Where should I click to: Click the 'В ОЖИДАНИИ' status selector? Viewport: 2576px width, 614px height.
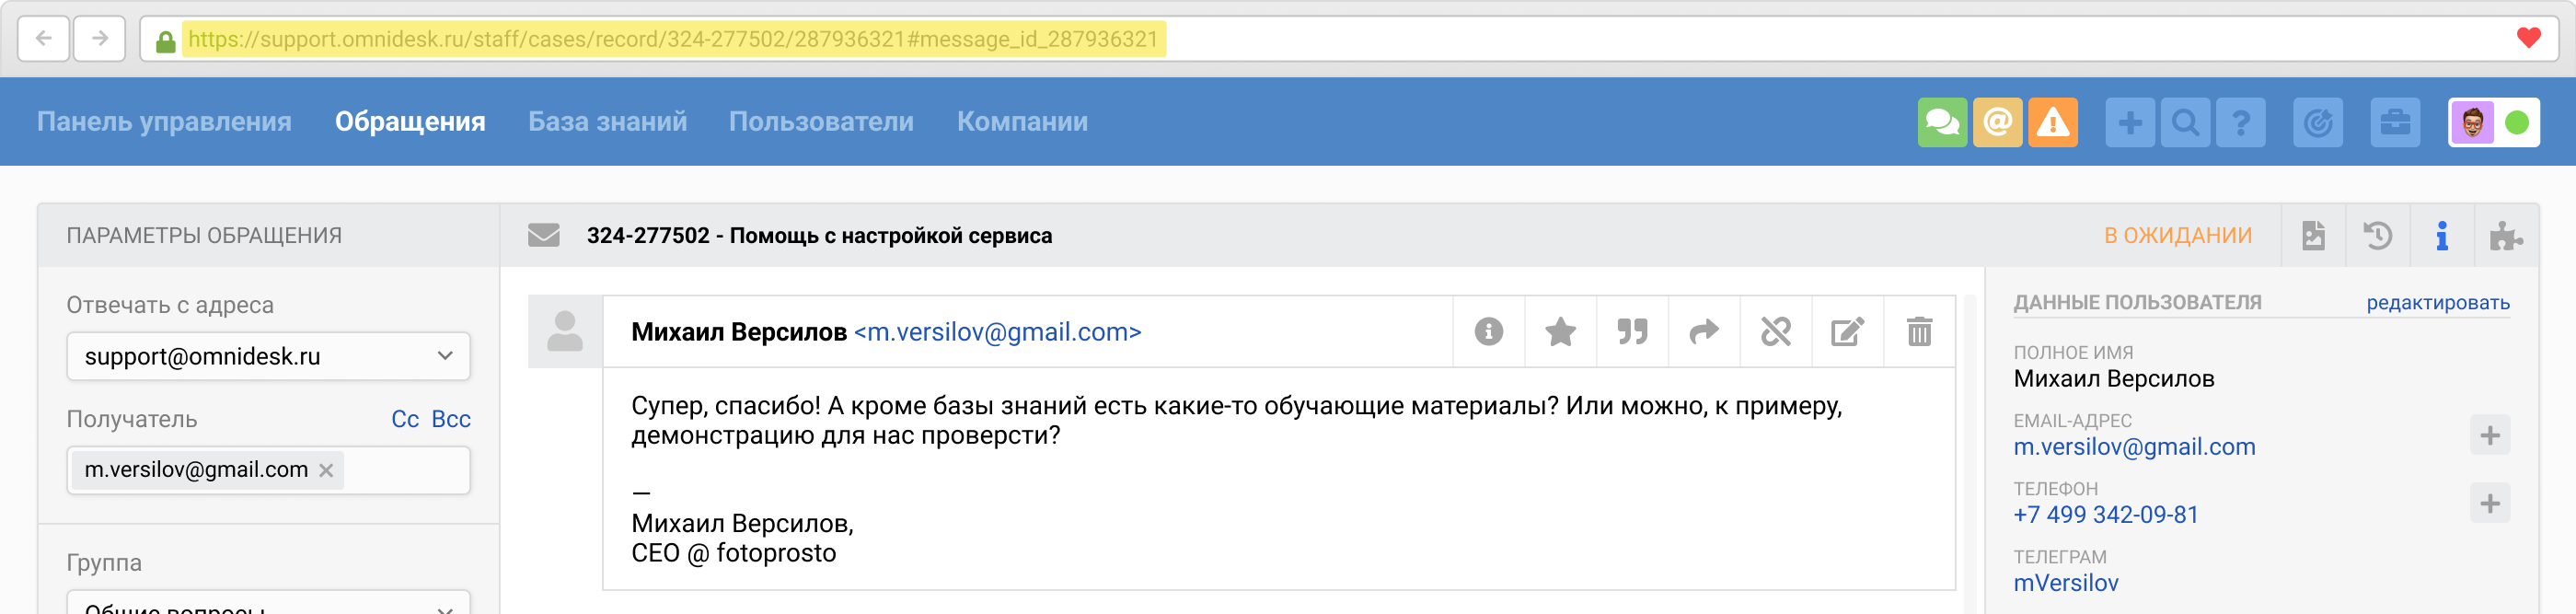[2177, 236]
